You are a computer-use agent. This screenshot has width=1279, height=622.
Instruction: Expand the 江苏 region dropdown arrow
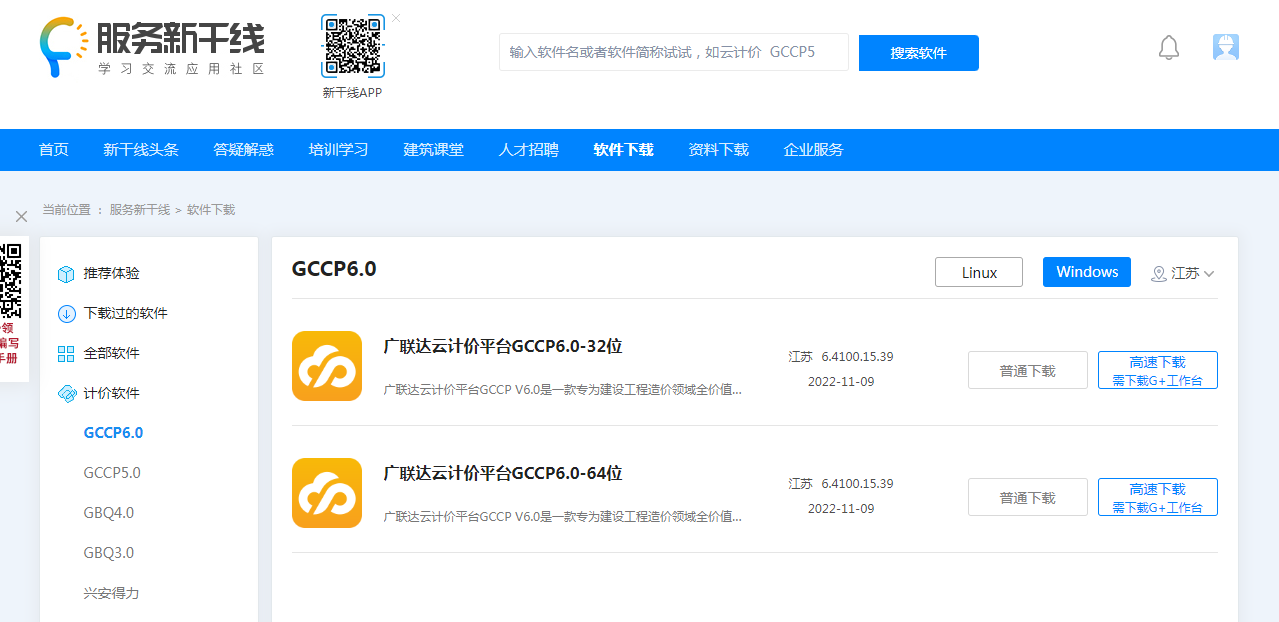coord(1209,274)
